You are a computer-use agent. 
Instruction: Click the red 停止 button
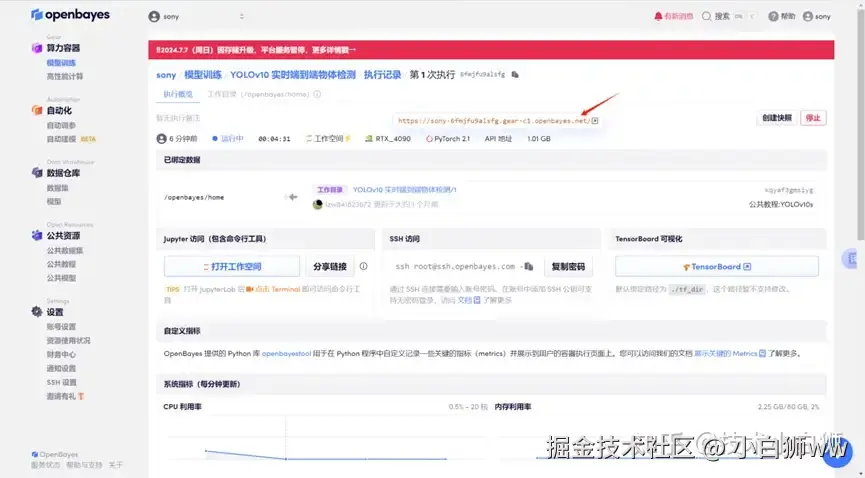[813, 118]
